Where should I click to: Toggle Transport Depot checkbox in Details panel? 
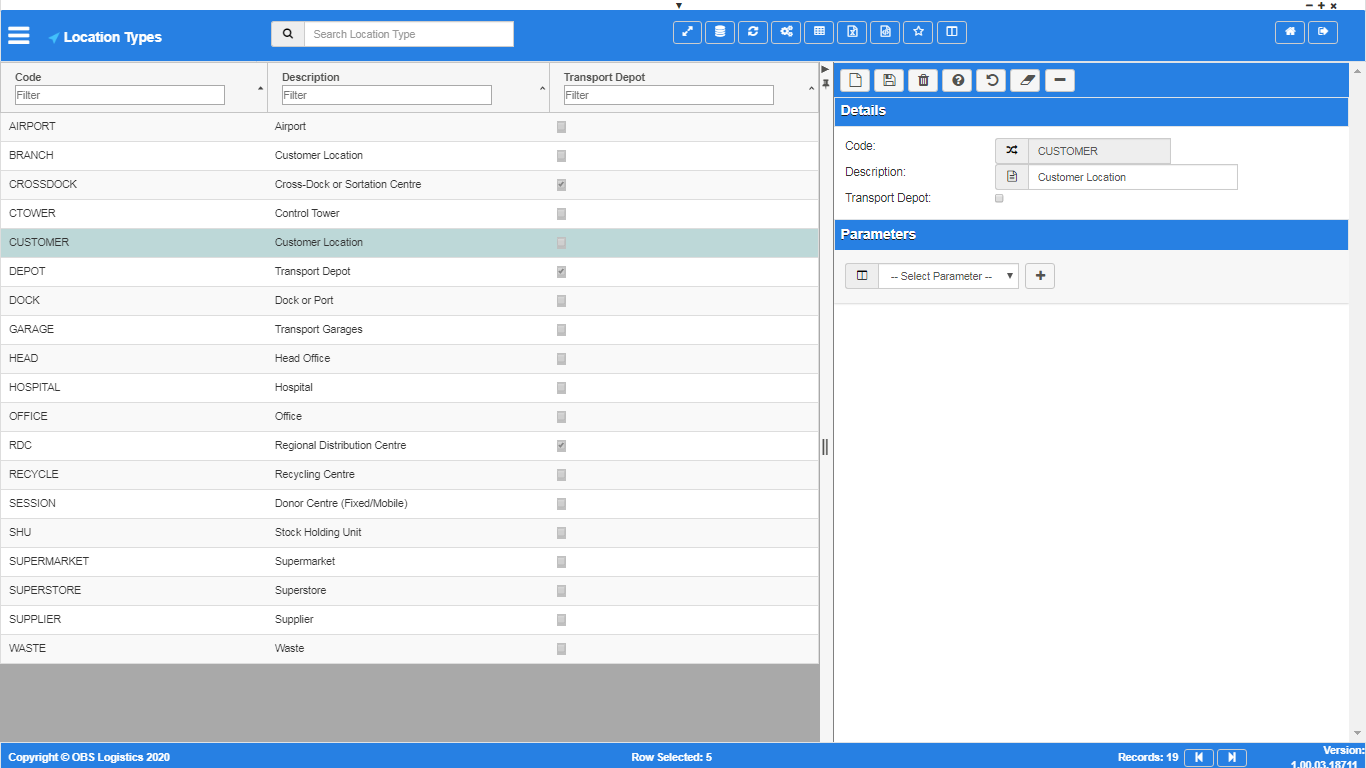(x=999, y=198)
